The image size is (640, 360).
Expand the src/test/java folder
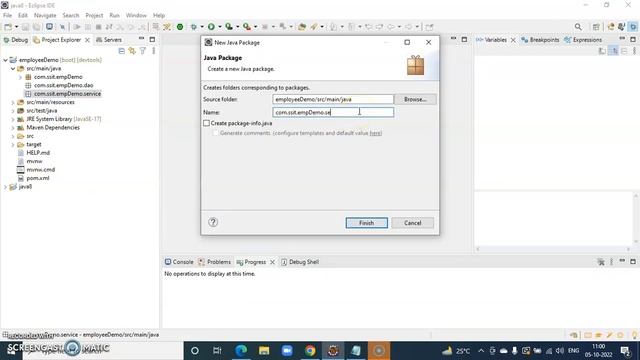tap(13, 111)
